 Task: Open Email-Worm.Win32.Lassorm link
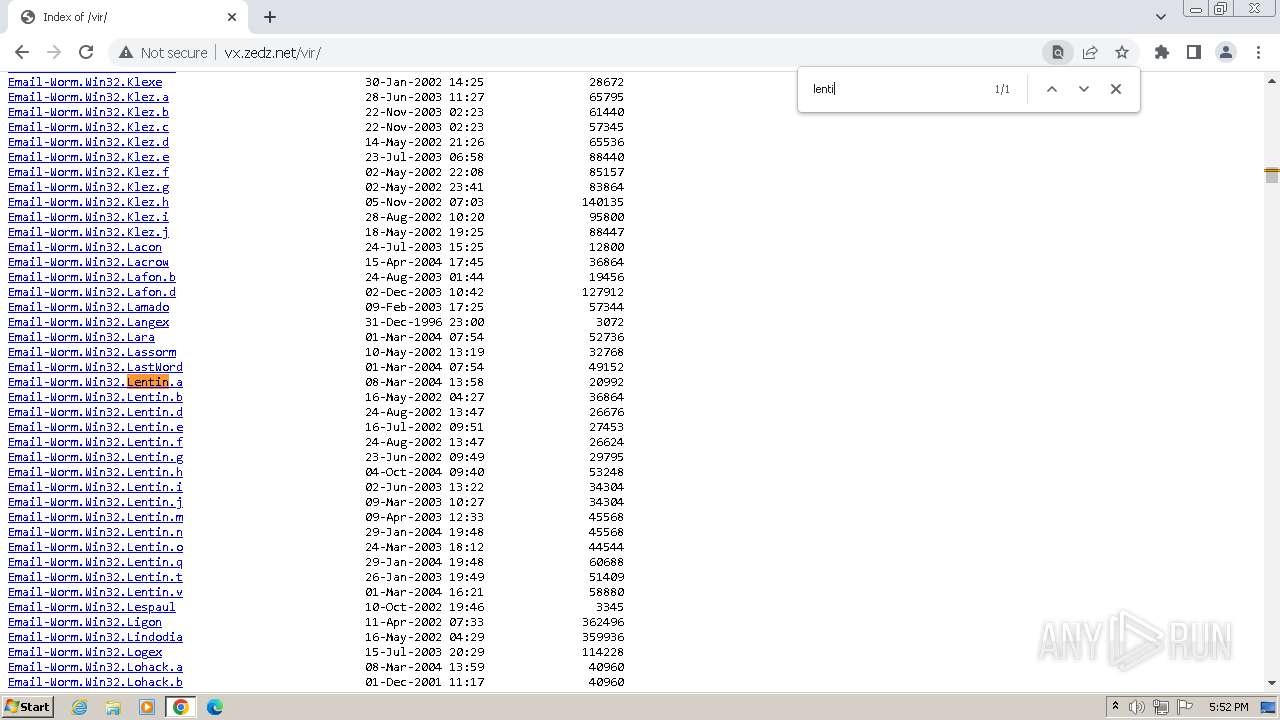coord(92,352)
